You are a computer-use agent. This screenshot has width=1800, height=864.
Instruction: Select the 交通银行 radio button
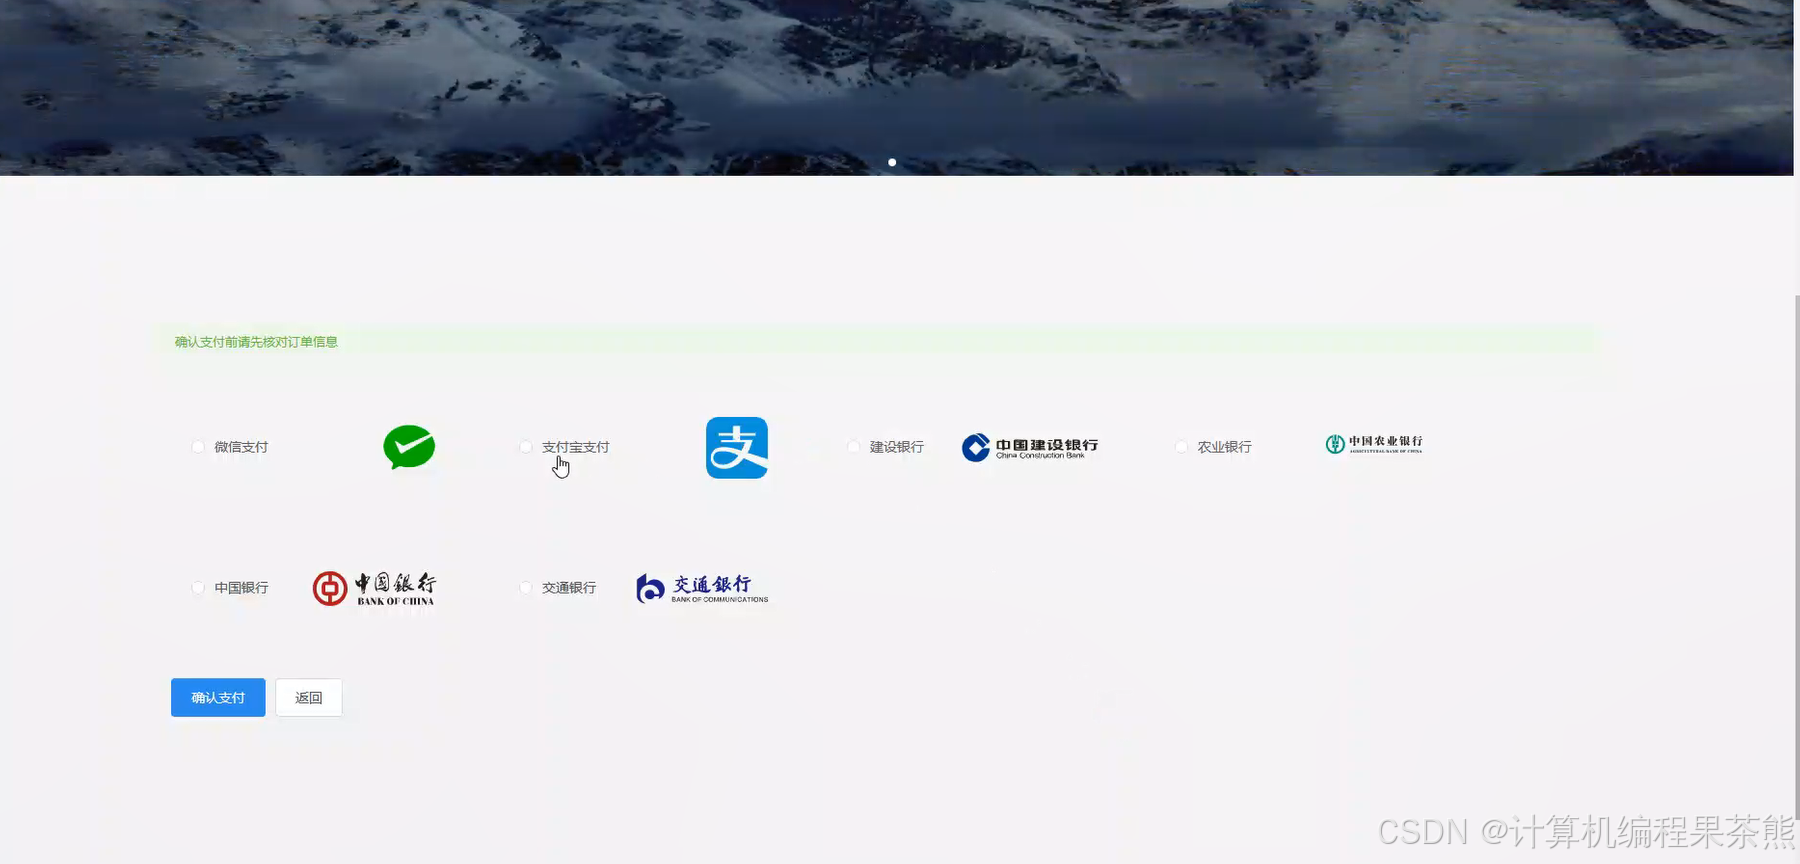526,588
